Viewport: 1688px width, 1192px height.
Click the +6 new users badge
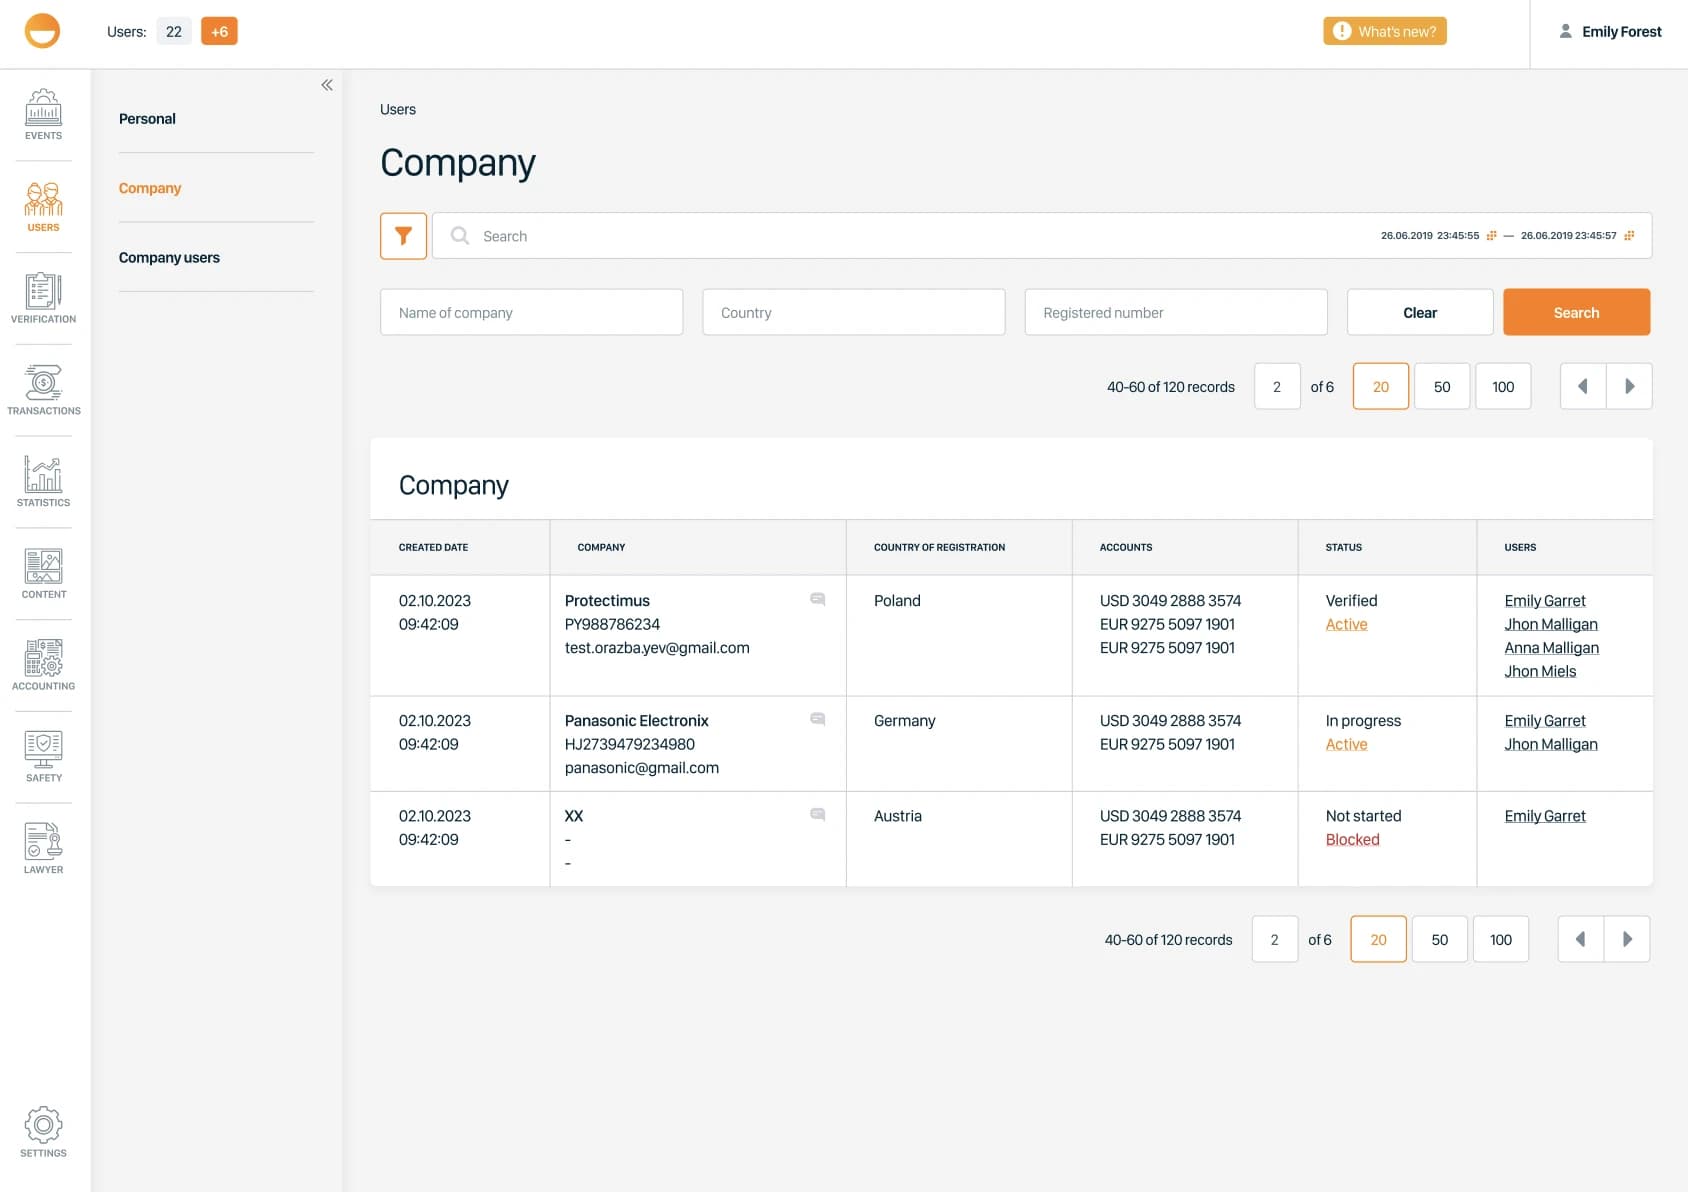coord(219,31)
